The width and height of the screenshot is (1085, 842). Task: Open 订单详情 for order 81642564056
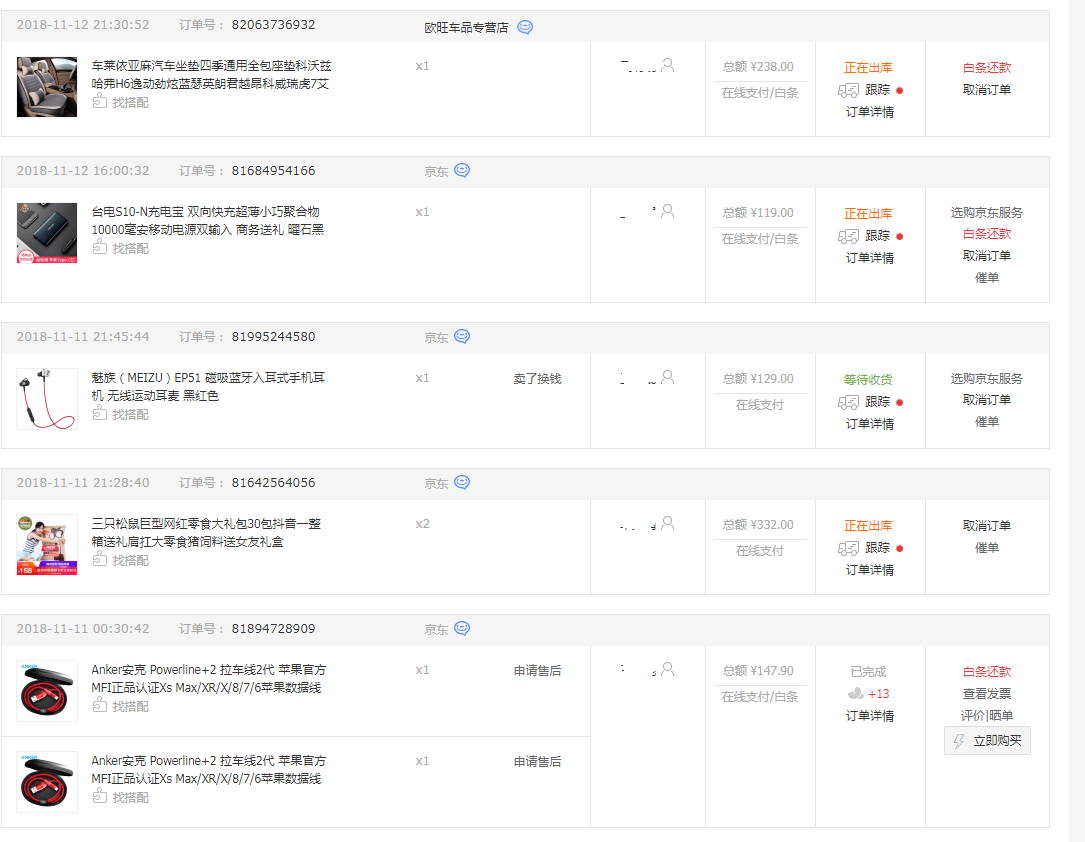870,570
